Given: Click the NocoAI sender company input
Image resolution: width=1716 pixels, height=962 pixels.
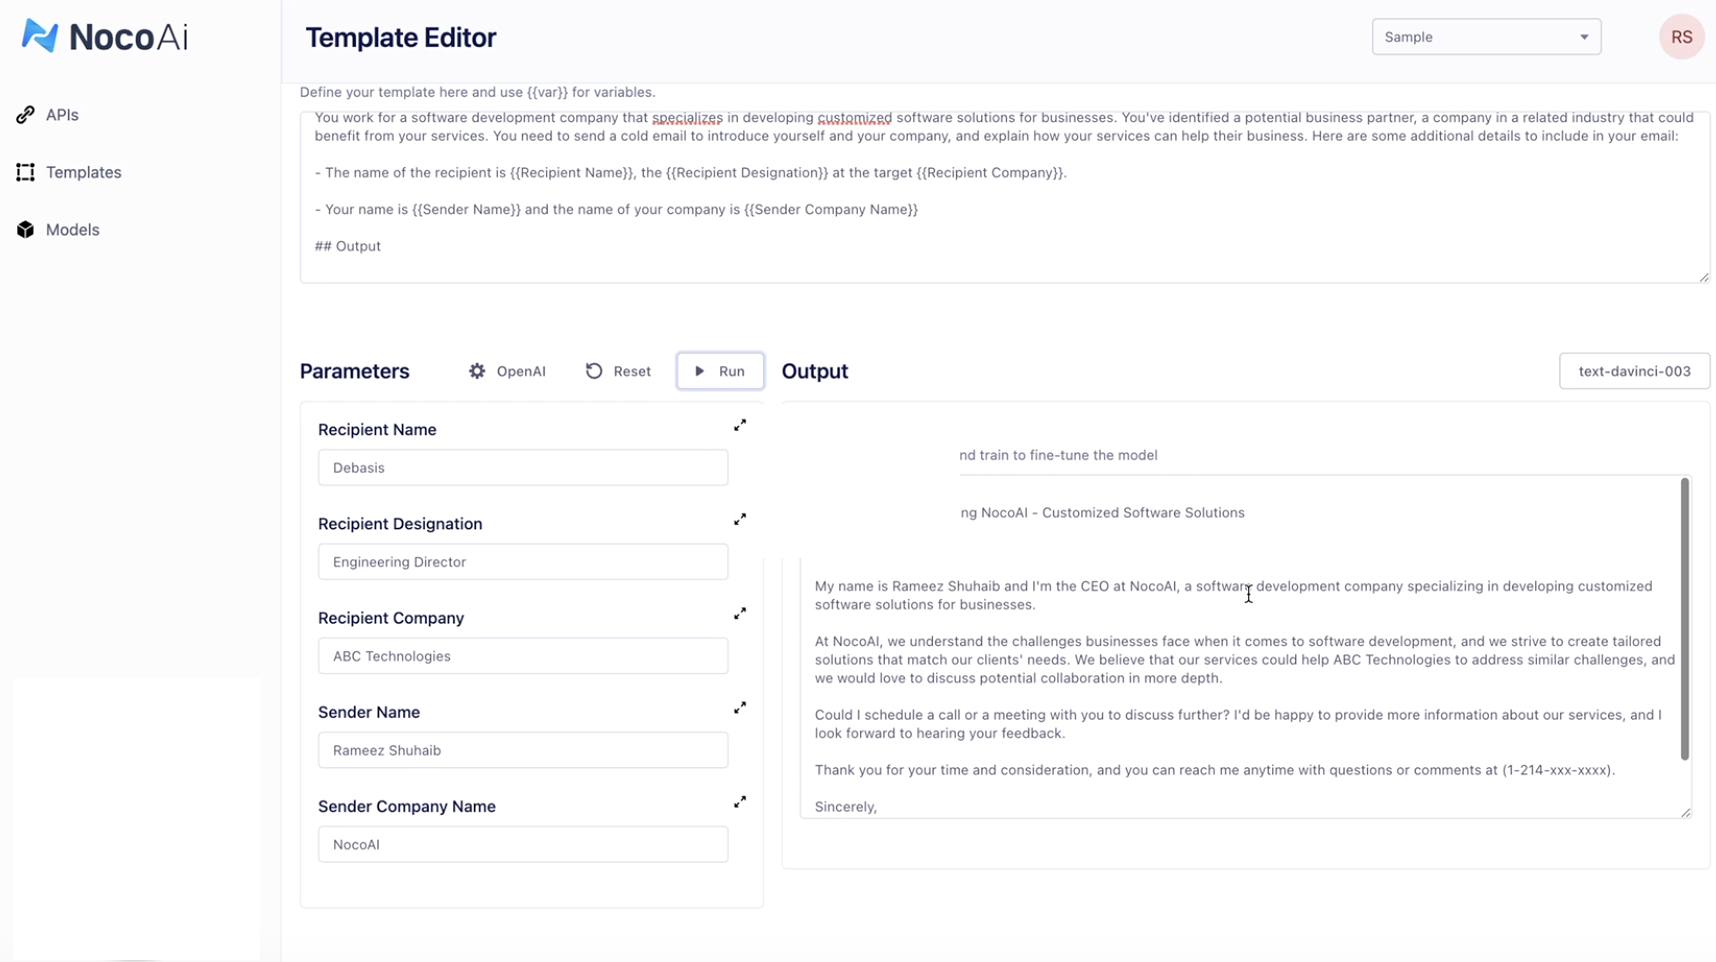Looking at the screenshot, I should click(523, 844).
